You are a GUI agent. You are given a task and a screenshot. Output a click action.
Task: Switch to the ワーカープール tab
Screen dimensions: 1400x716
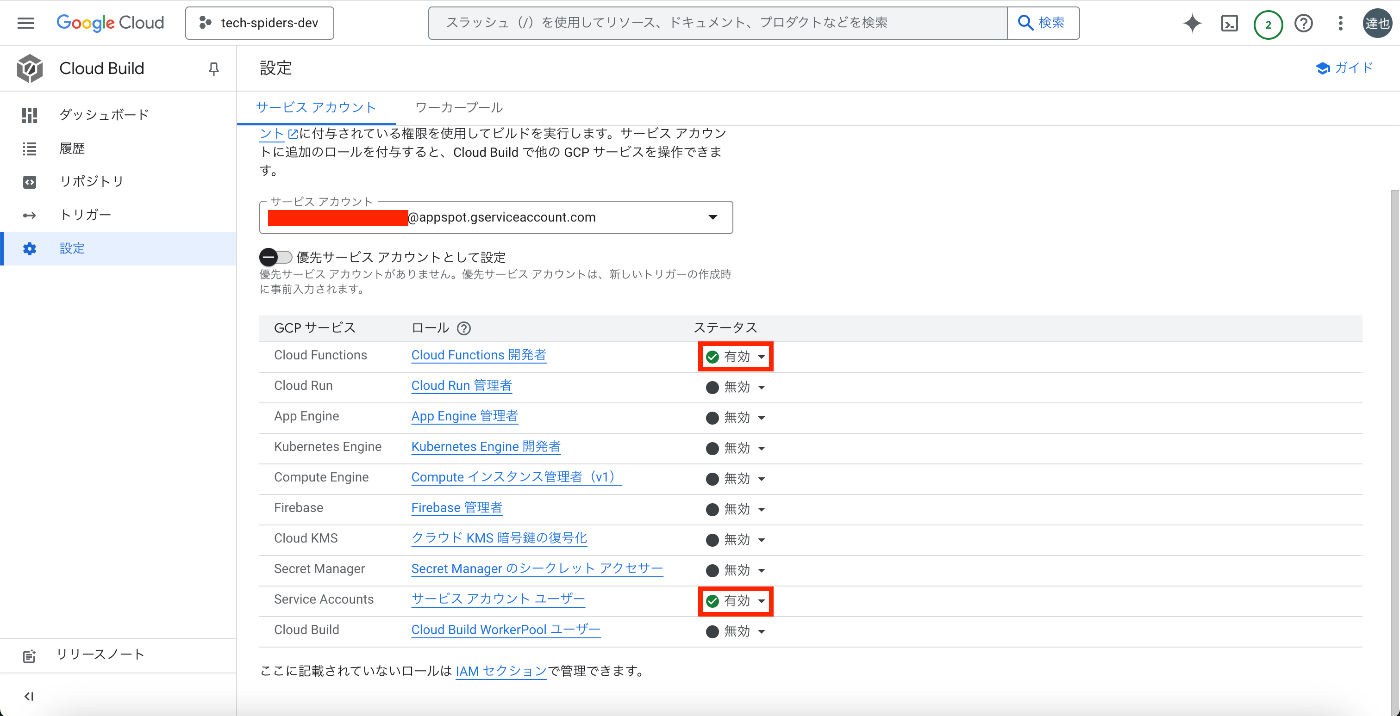click(x=459, y=107)
